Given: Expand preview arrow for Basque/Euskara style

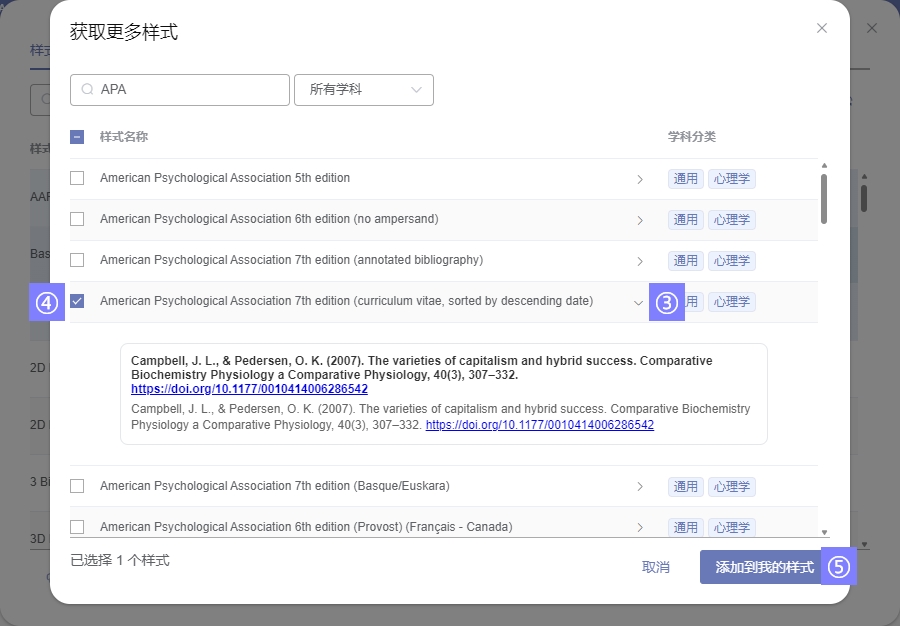Looking at the screenshot, I should [640, 487].
